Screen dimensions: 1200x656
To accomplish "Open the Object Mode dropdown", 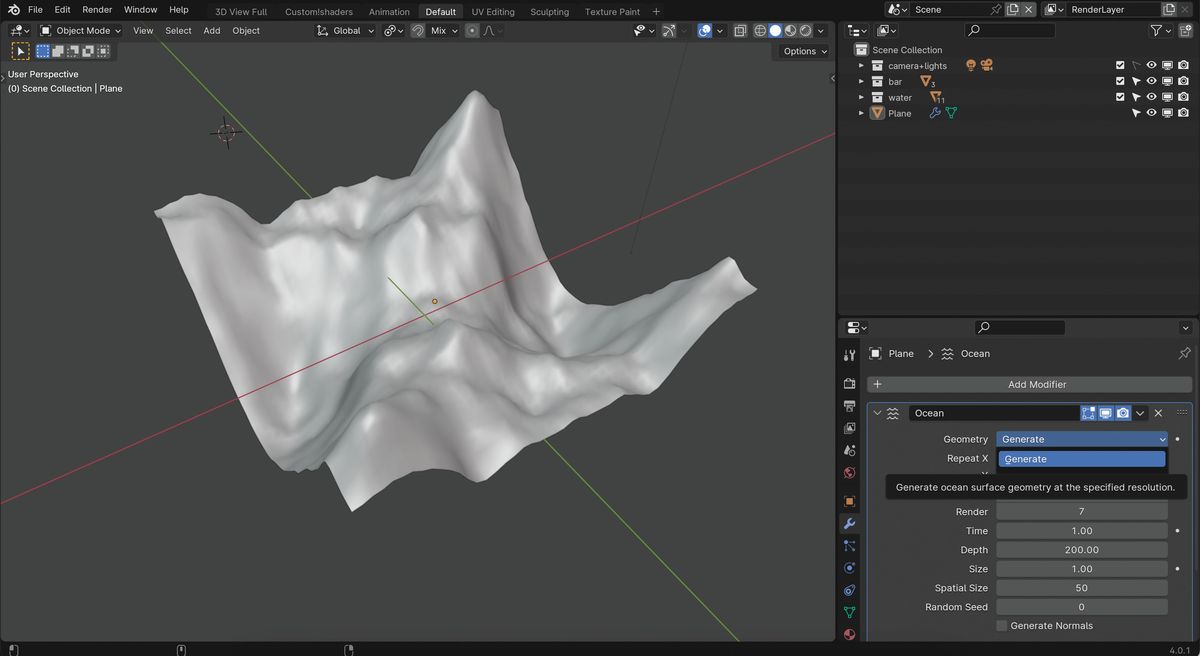I will pos(80,30).
